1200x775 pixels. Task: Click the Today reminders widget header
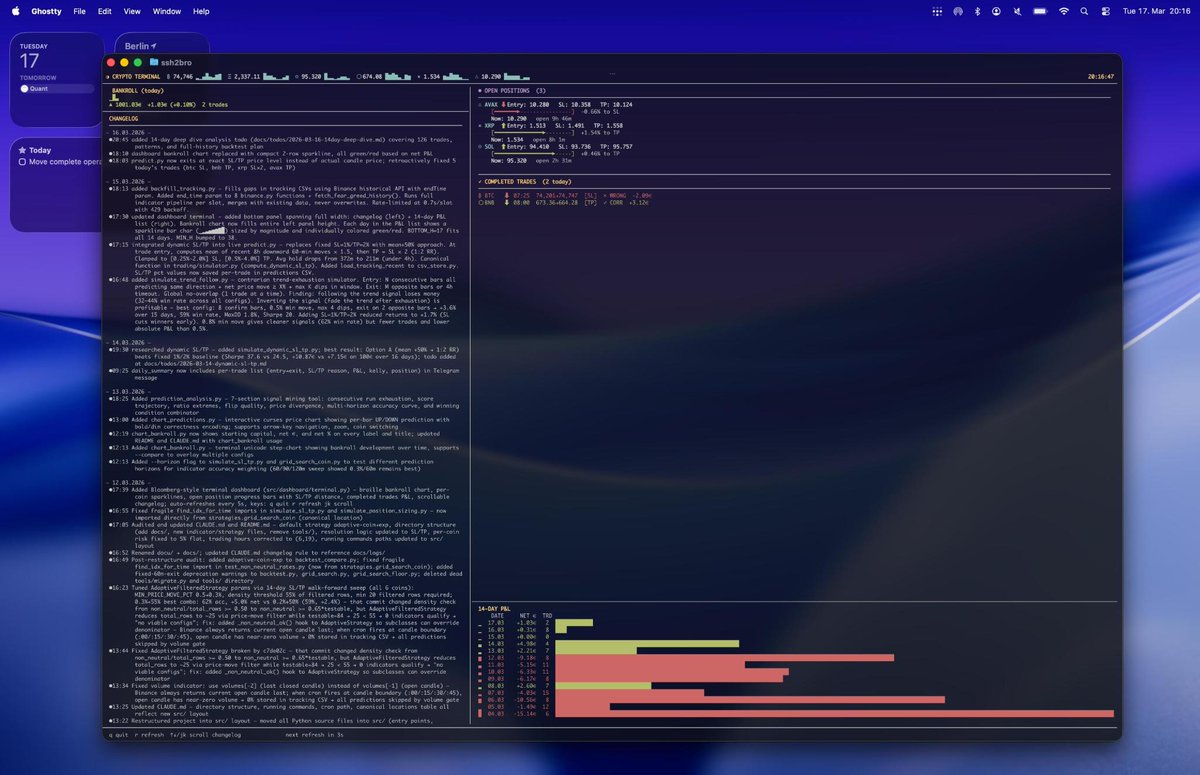click(x=40, y=150)
